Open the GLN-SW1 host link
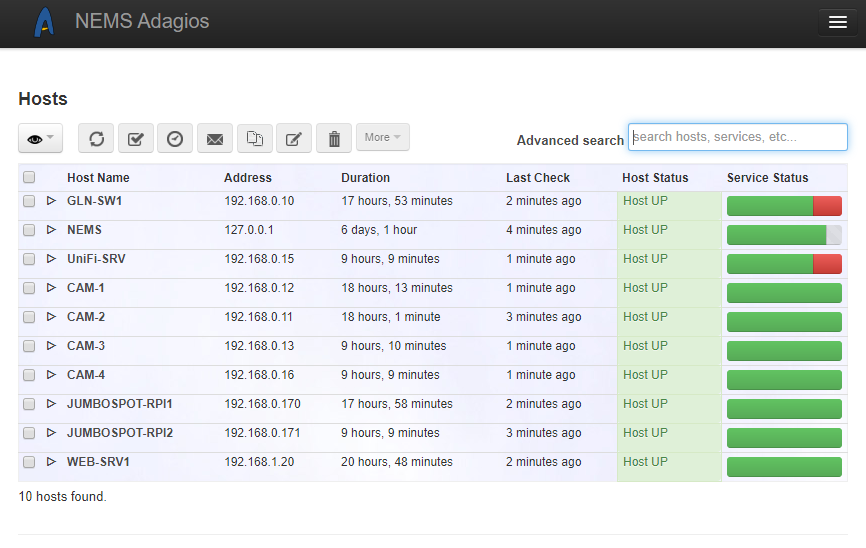 pyautogui.click(x=94, y=201)
